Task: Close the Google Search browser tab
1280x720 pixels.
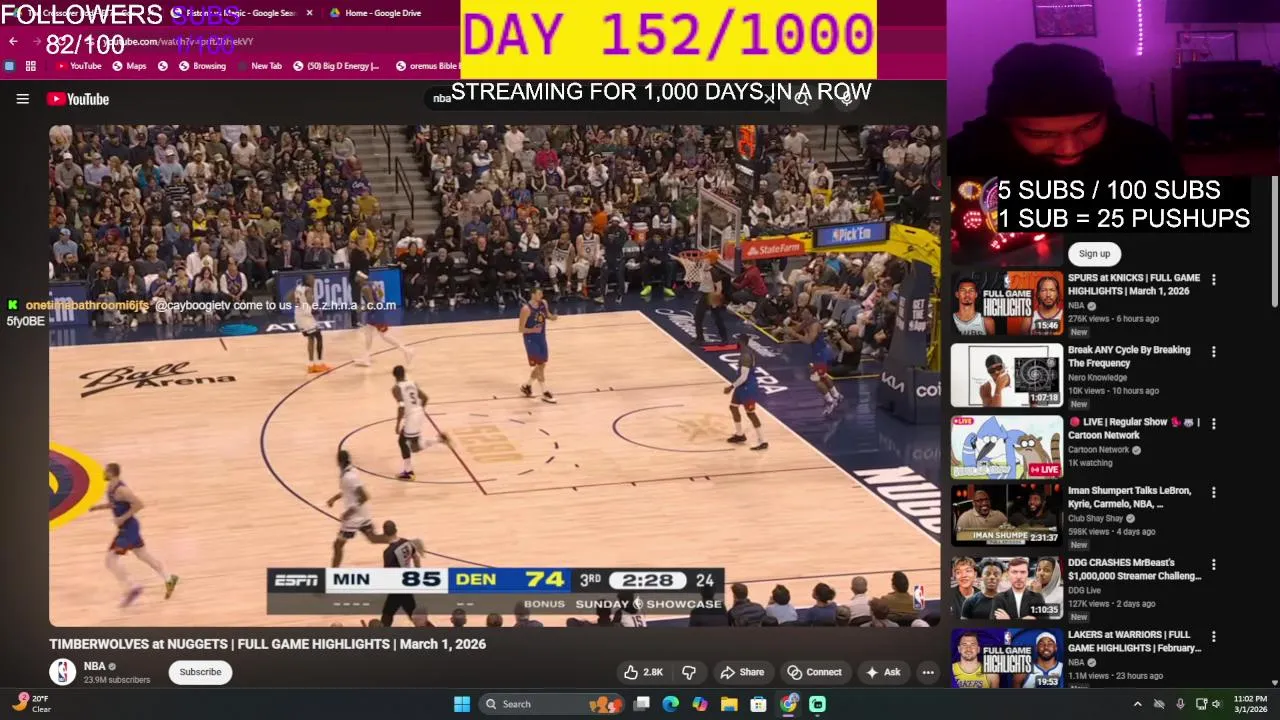Action: 309,13
